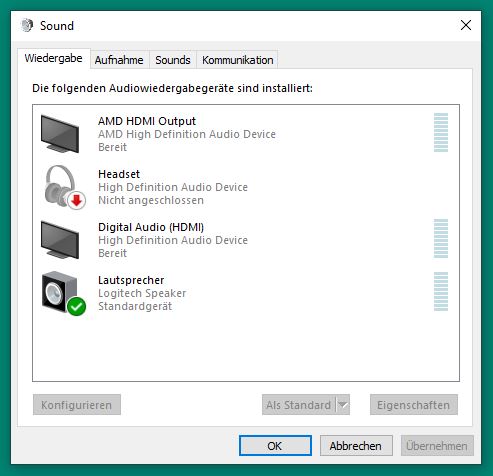Switch to the Kommunikation tab
The image size is (493, 476).
[x=238, y=60]
